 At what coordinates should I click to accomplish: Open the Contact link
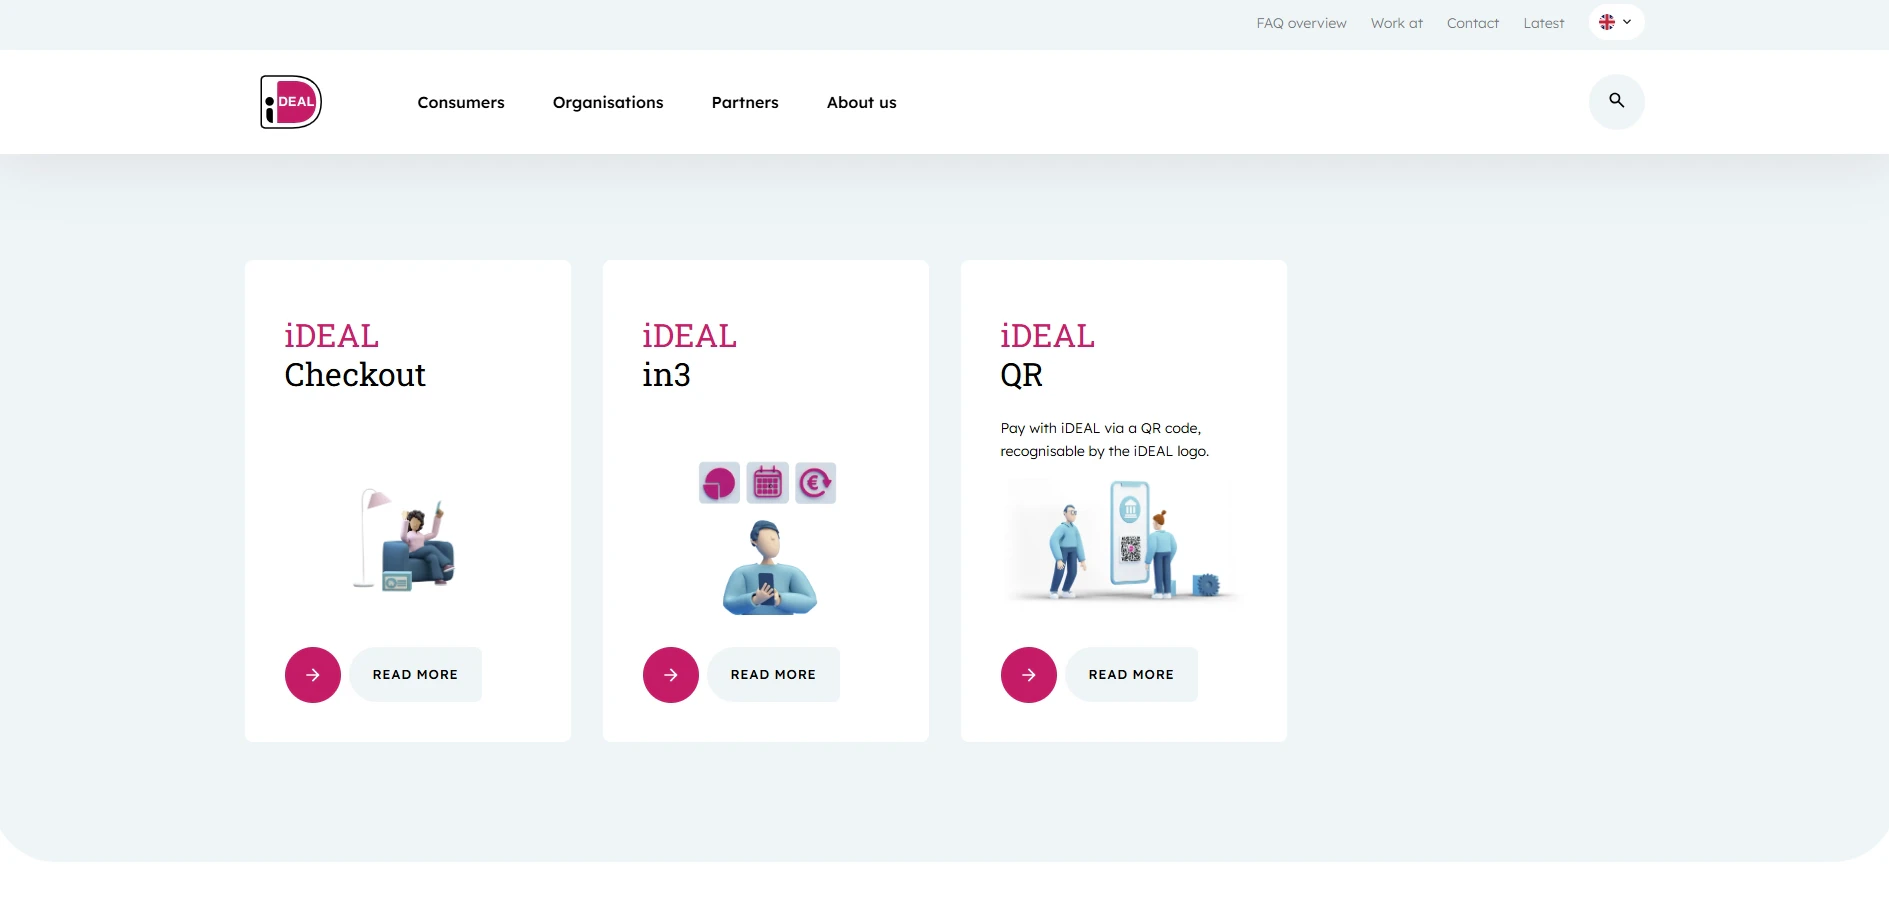[1472, 23]
